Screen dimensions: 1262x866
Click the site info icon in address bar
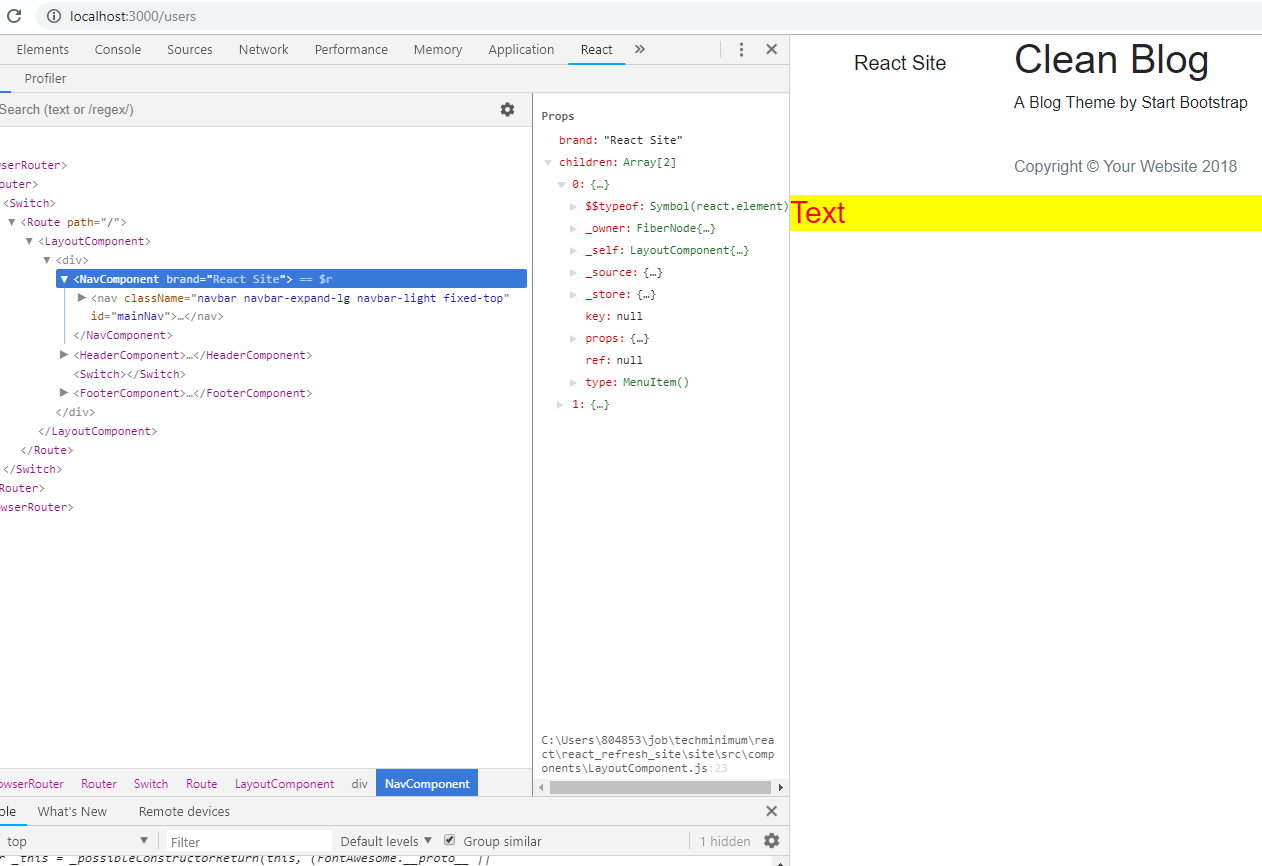tap(52, 16)
